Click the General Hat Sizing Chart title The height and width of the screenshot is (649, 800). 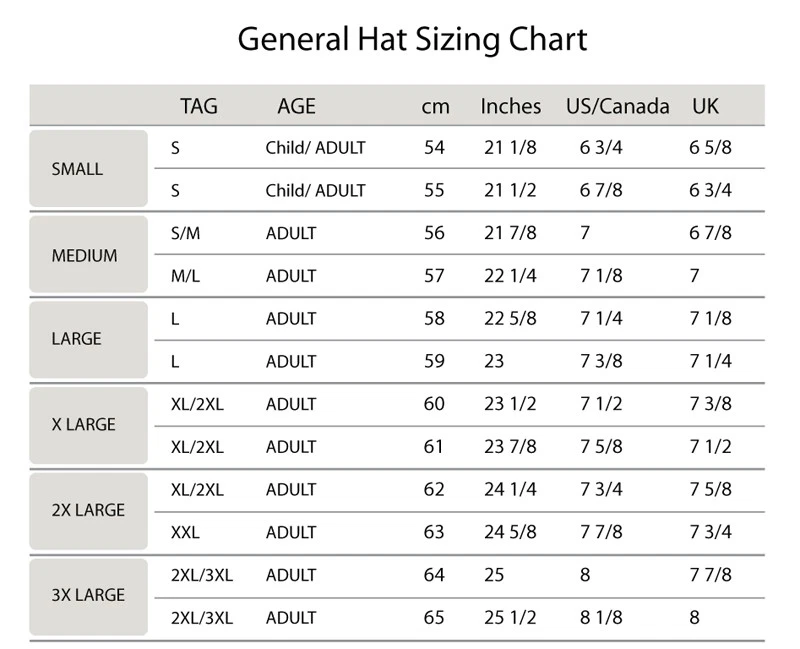click(412, 39)
